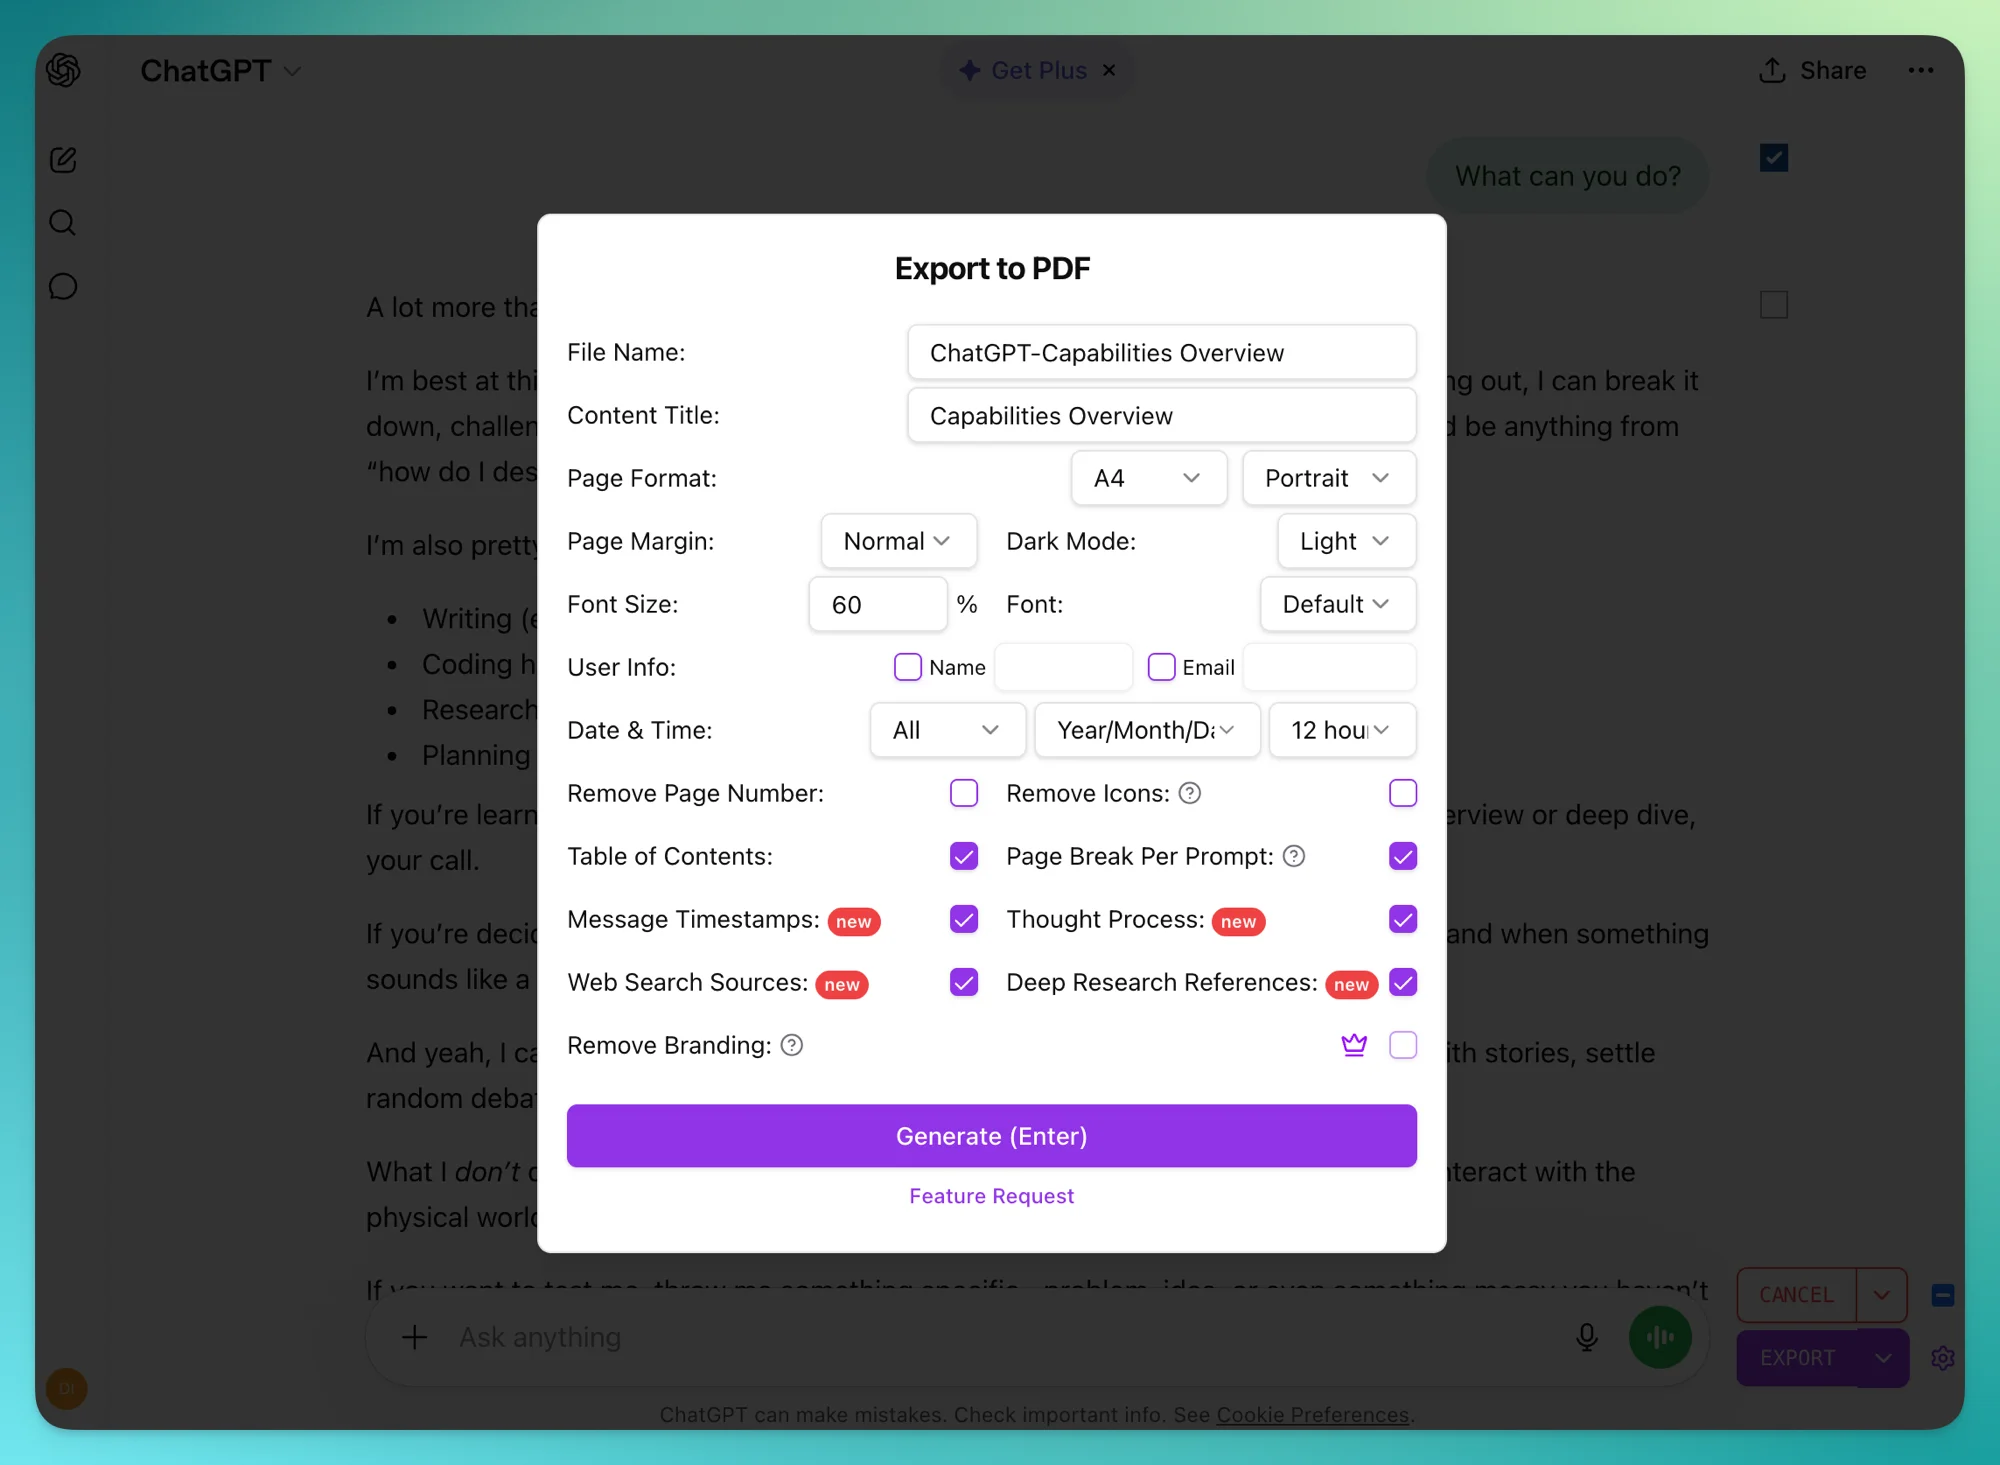
Task: Click the CANCEL button
Action: point(1797,1295)
